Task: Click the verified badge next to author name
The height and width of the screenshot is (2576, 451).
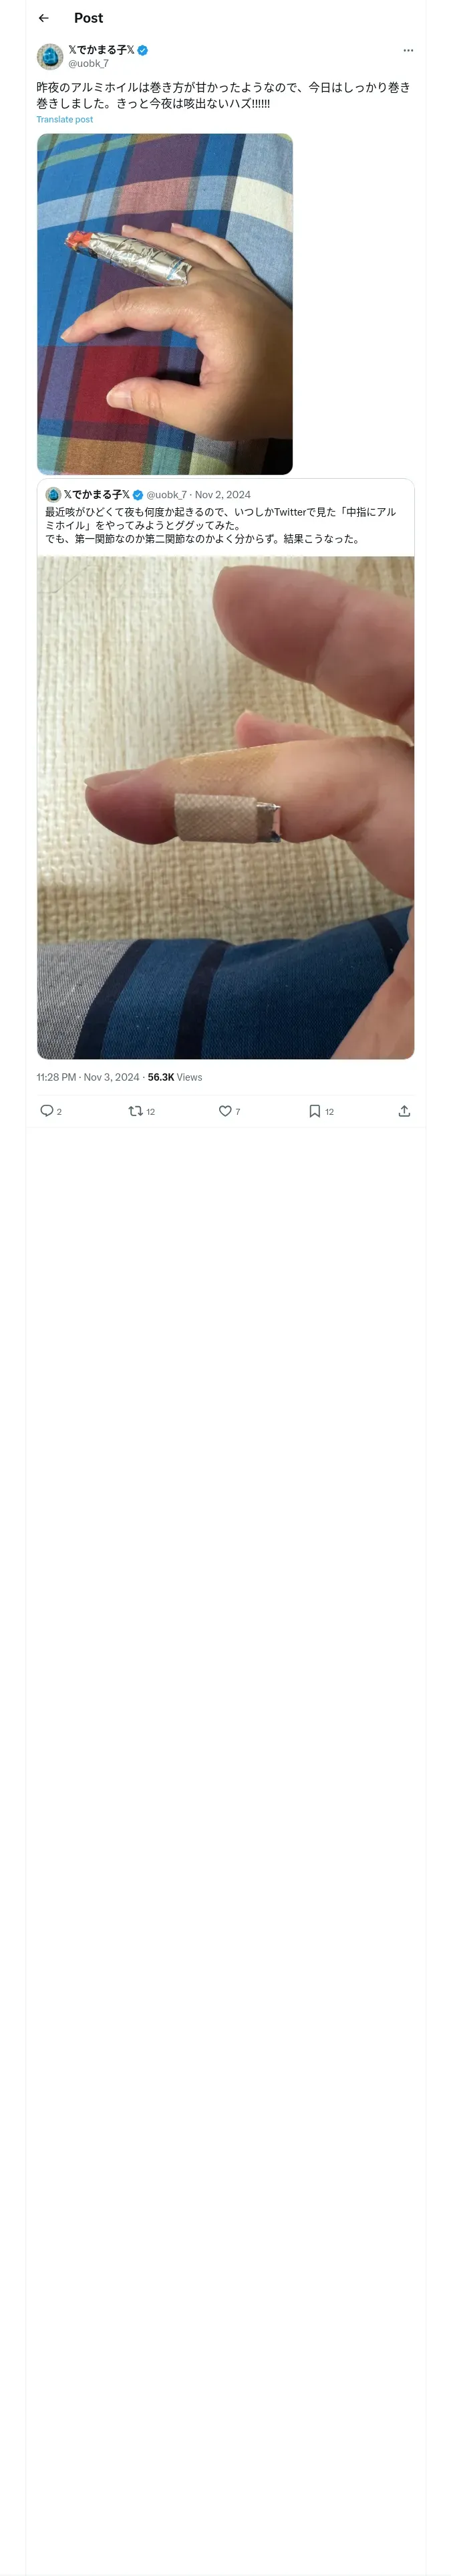Action: tap(143, 50)
